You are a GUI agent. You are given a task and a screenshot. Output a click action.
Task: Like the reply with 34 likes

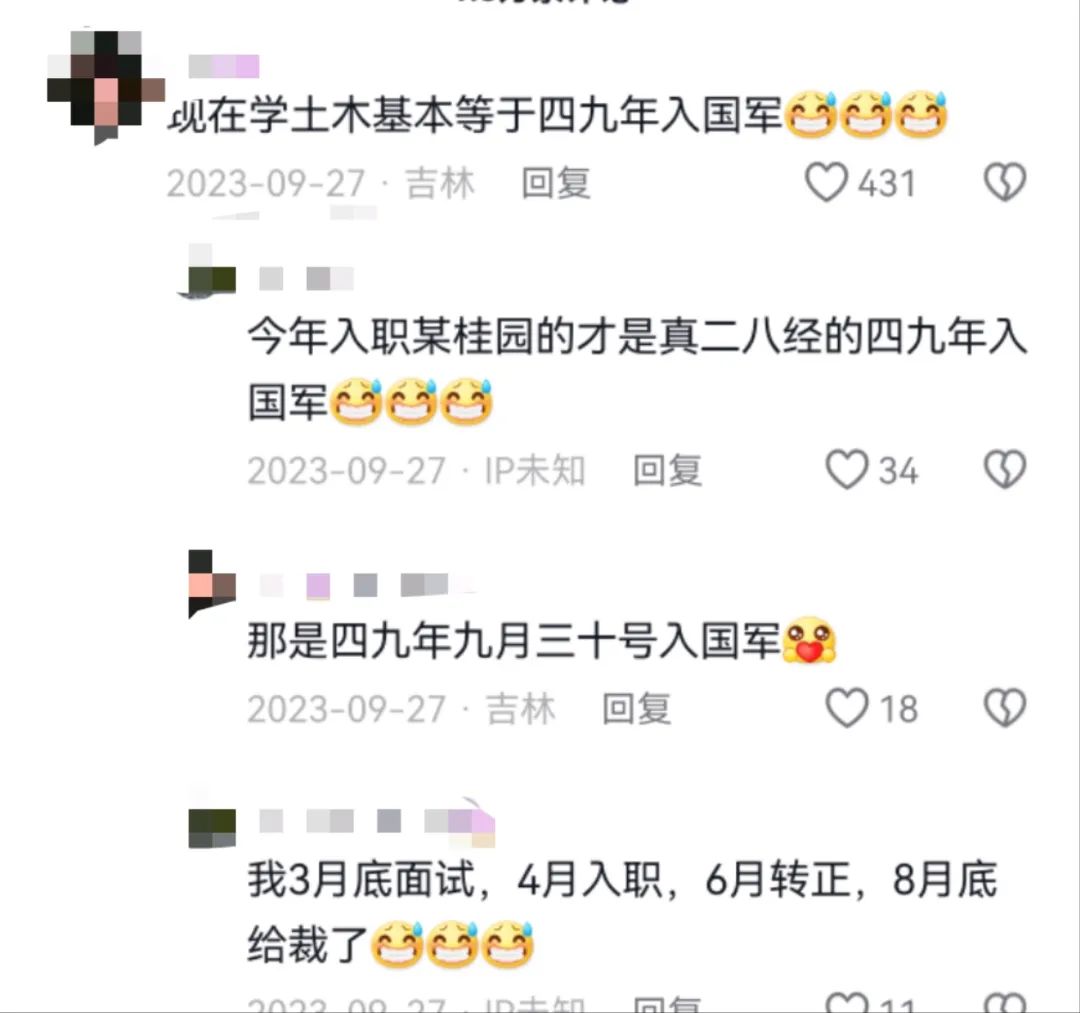tap(847, 470)
